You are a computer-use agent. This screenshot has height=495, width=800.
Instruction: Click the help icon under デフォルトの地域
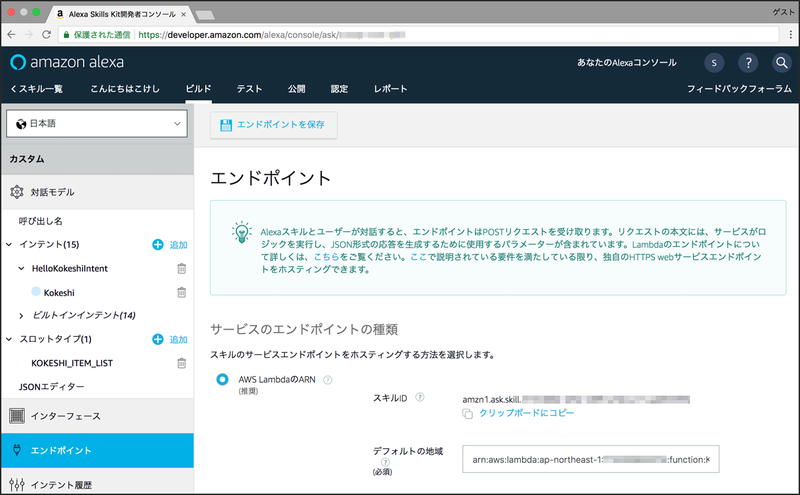click(385, 462)
